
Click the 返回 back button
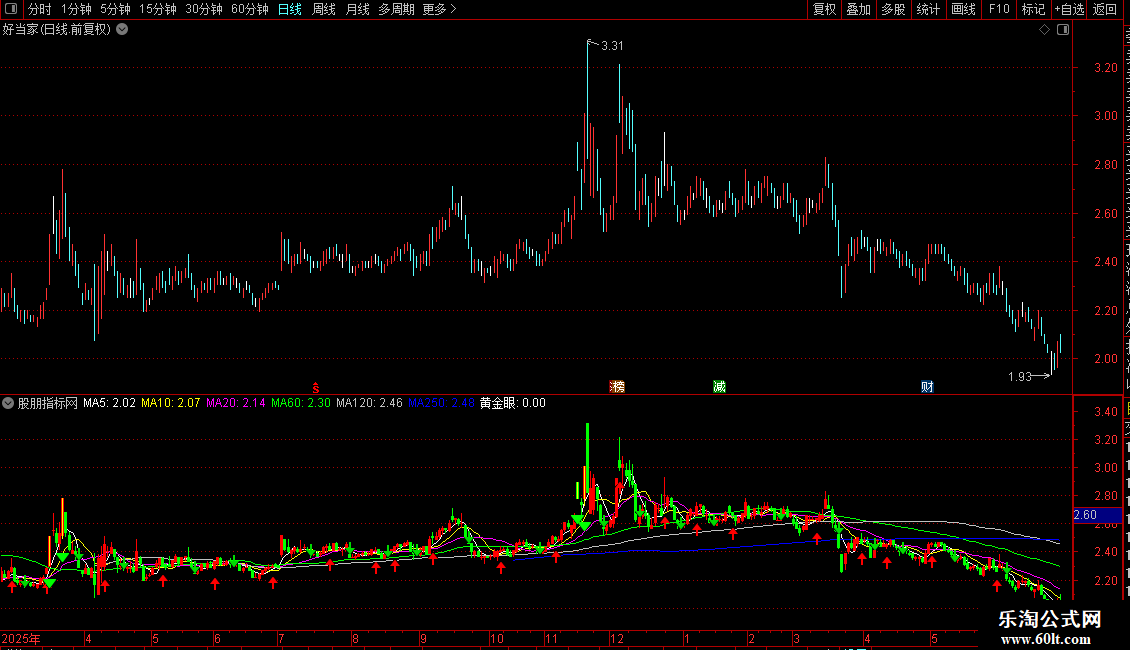coord(1105,9)
